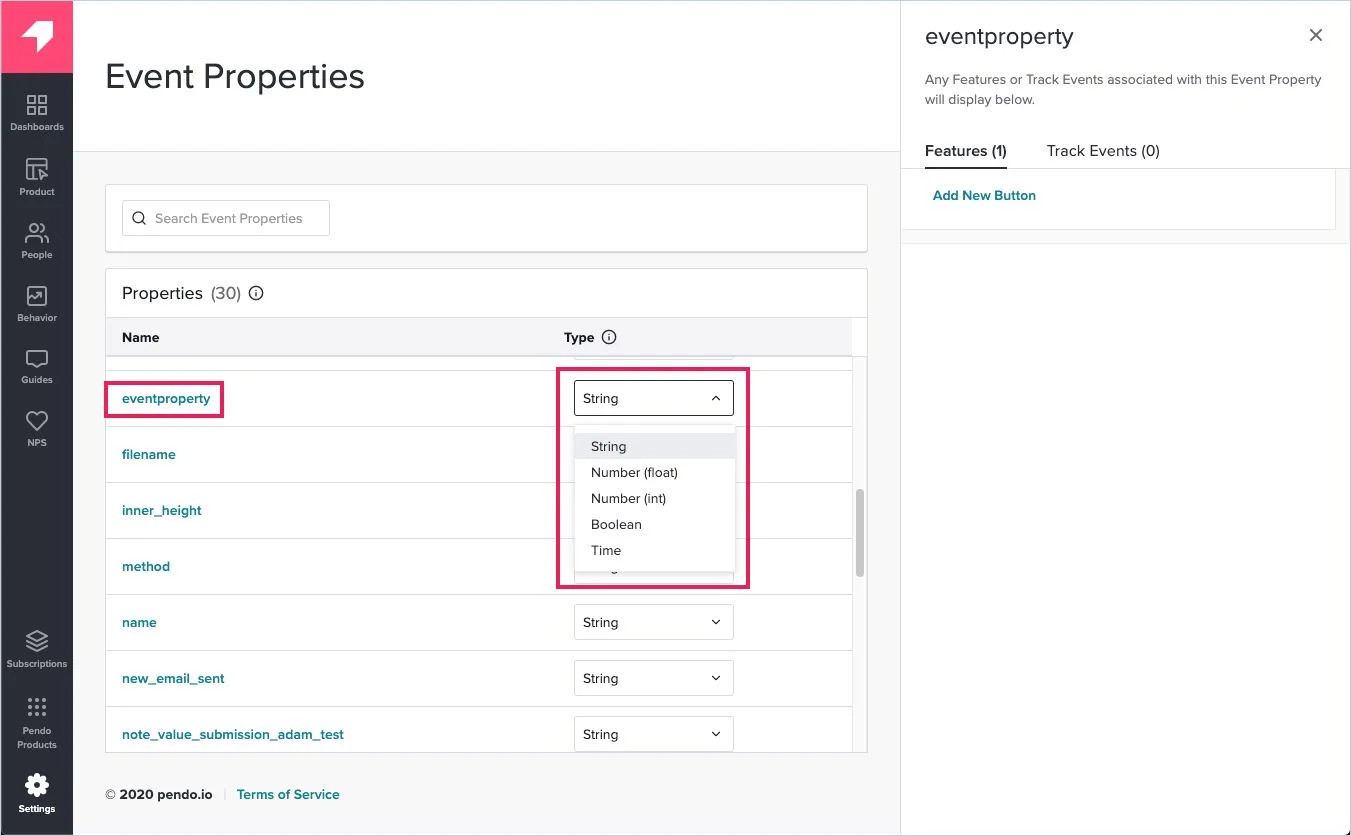Click the Pendo logo icon

36,37
